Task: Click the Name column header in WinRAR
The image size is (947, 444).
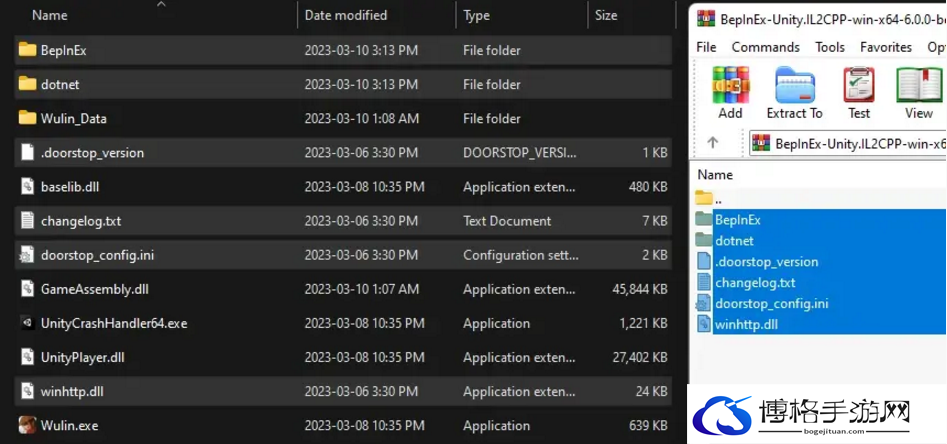Action: point(715,175)
